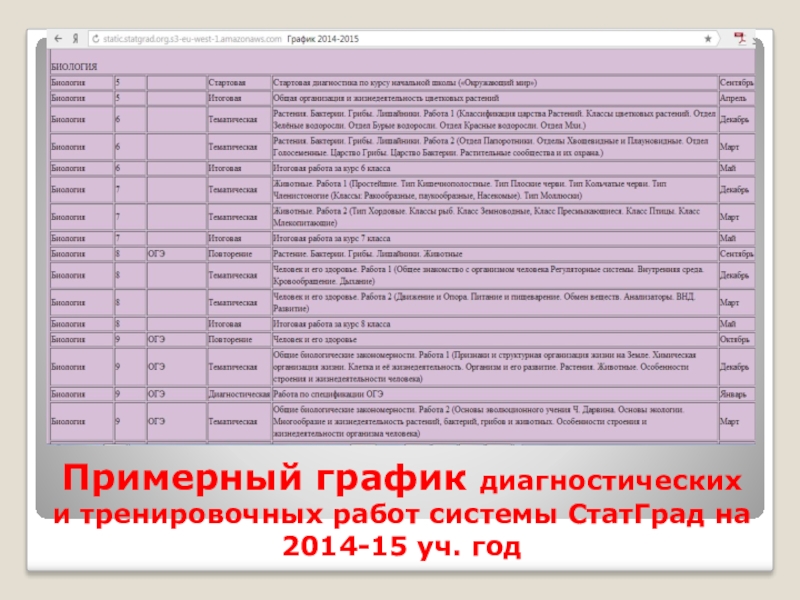Bookmark the page with the star icon
This screenshot has width=800, height=600.
pos(708,39)
